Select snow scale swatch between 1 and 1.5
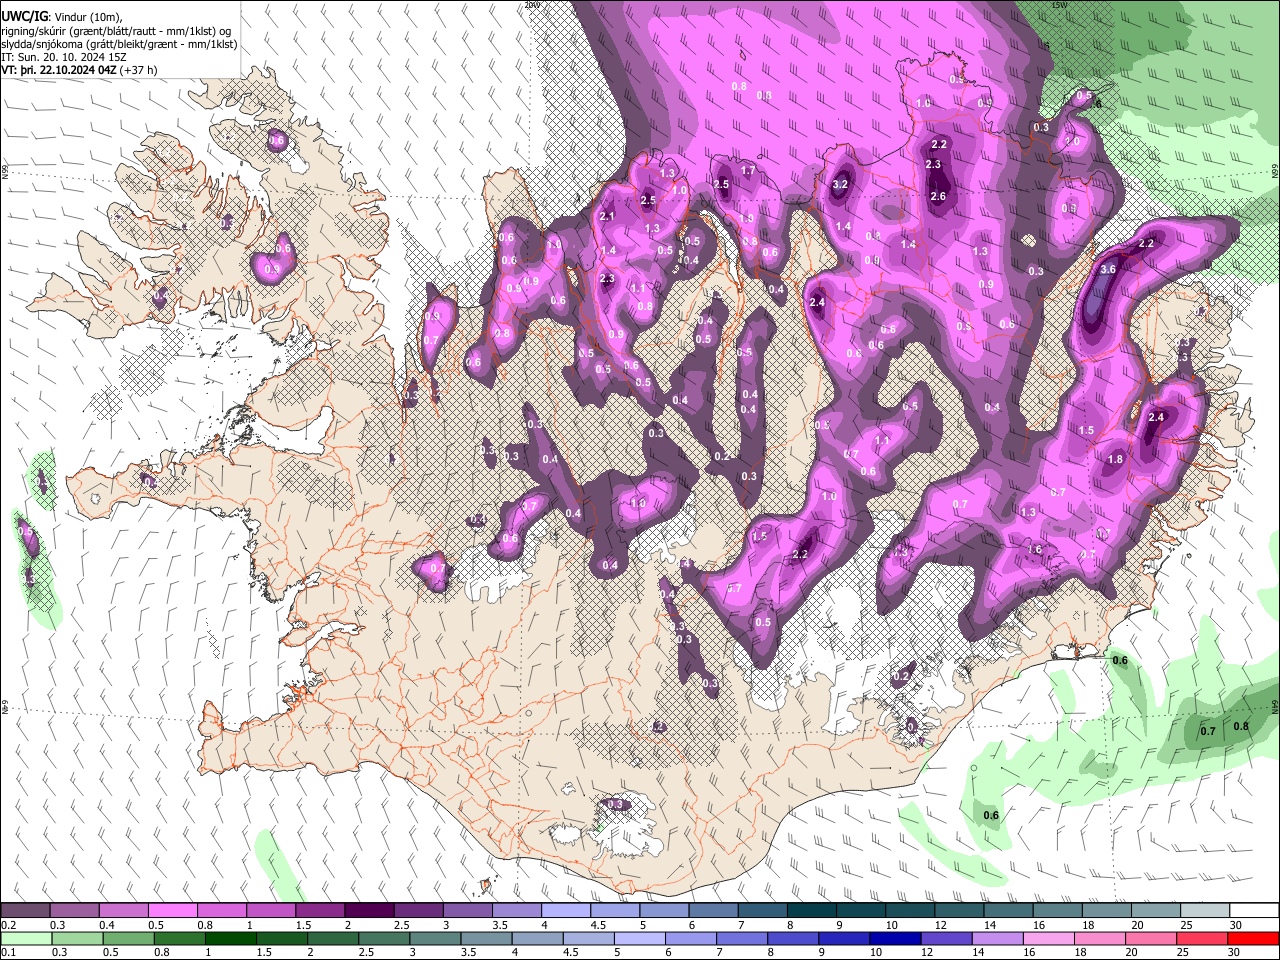Image resolution: width=1280 pixels, height=960 pixels. (270, 911)
